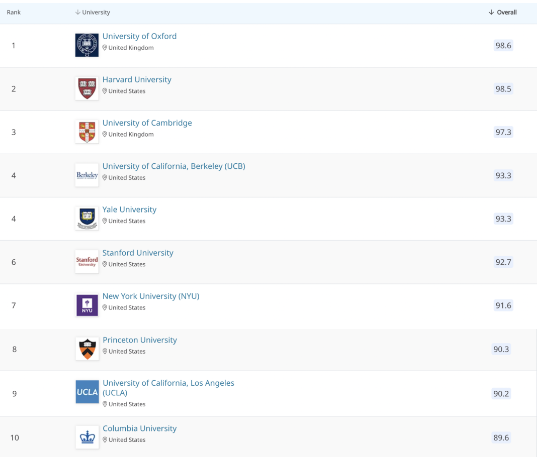Open University of California, Berkeley (UCB) link
This screenshot has height=457, width=539.
coord(174,166)
